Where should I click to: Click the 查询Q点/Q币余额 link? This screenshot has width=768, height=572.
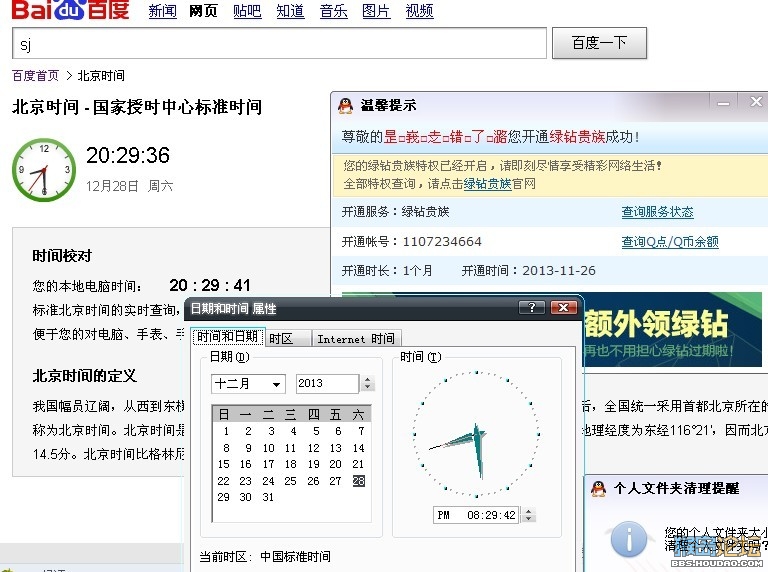click(670, 241)
